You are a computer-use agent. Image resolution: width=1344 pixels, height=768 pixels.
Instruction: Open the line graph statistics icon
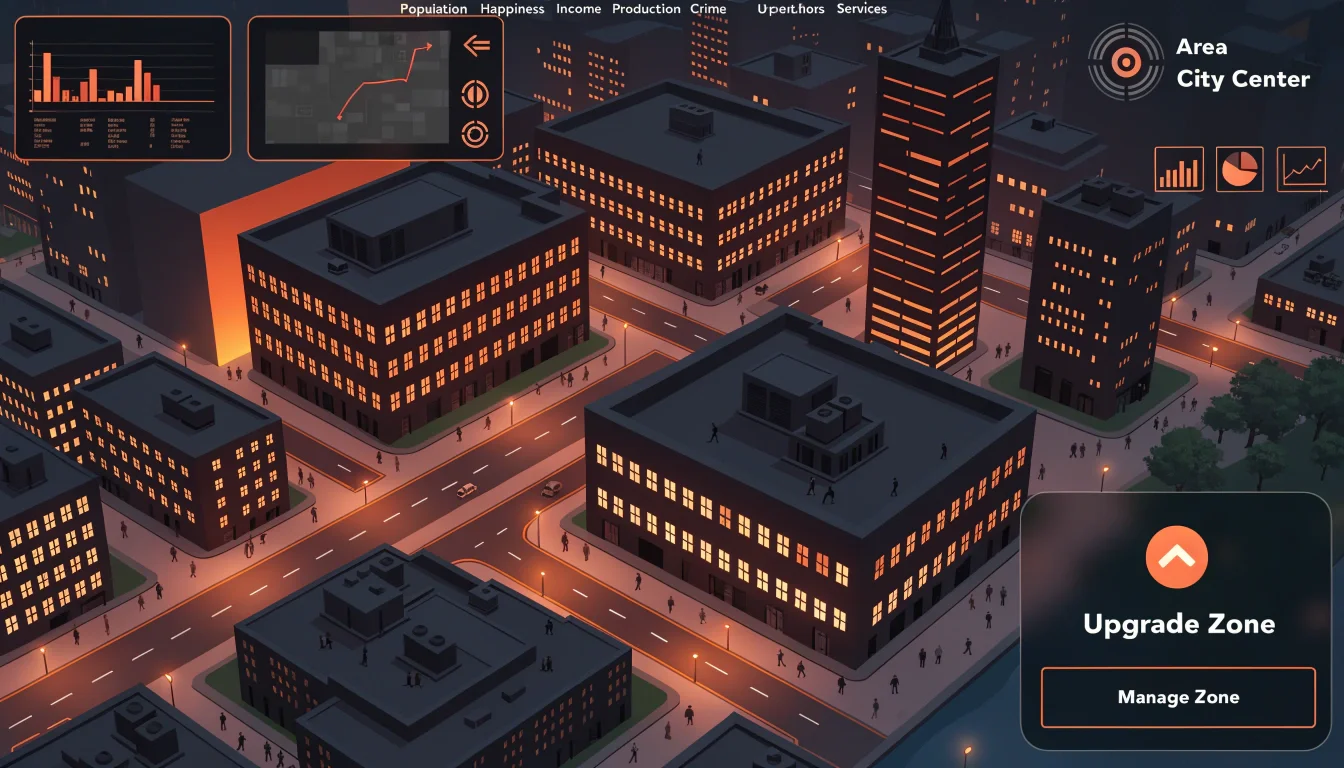(x=1302, y=169)
